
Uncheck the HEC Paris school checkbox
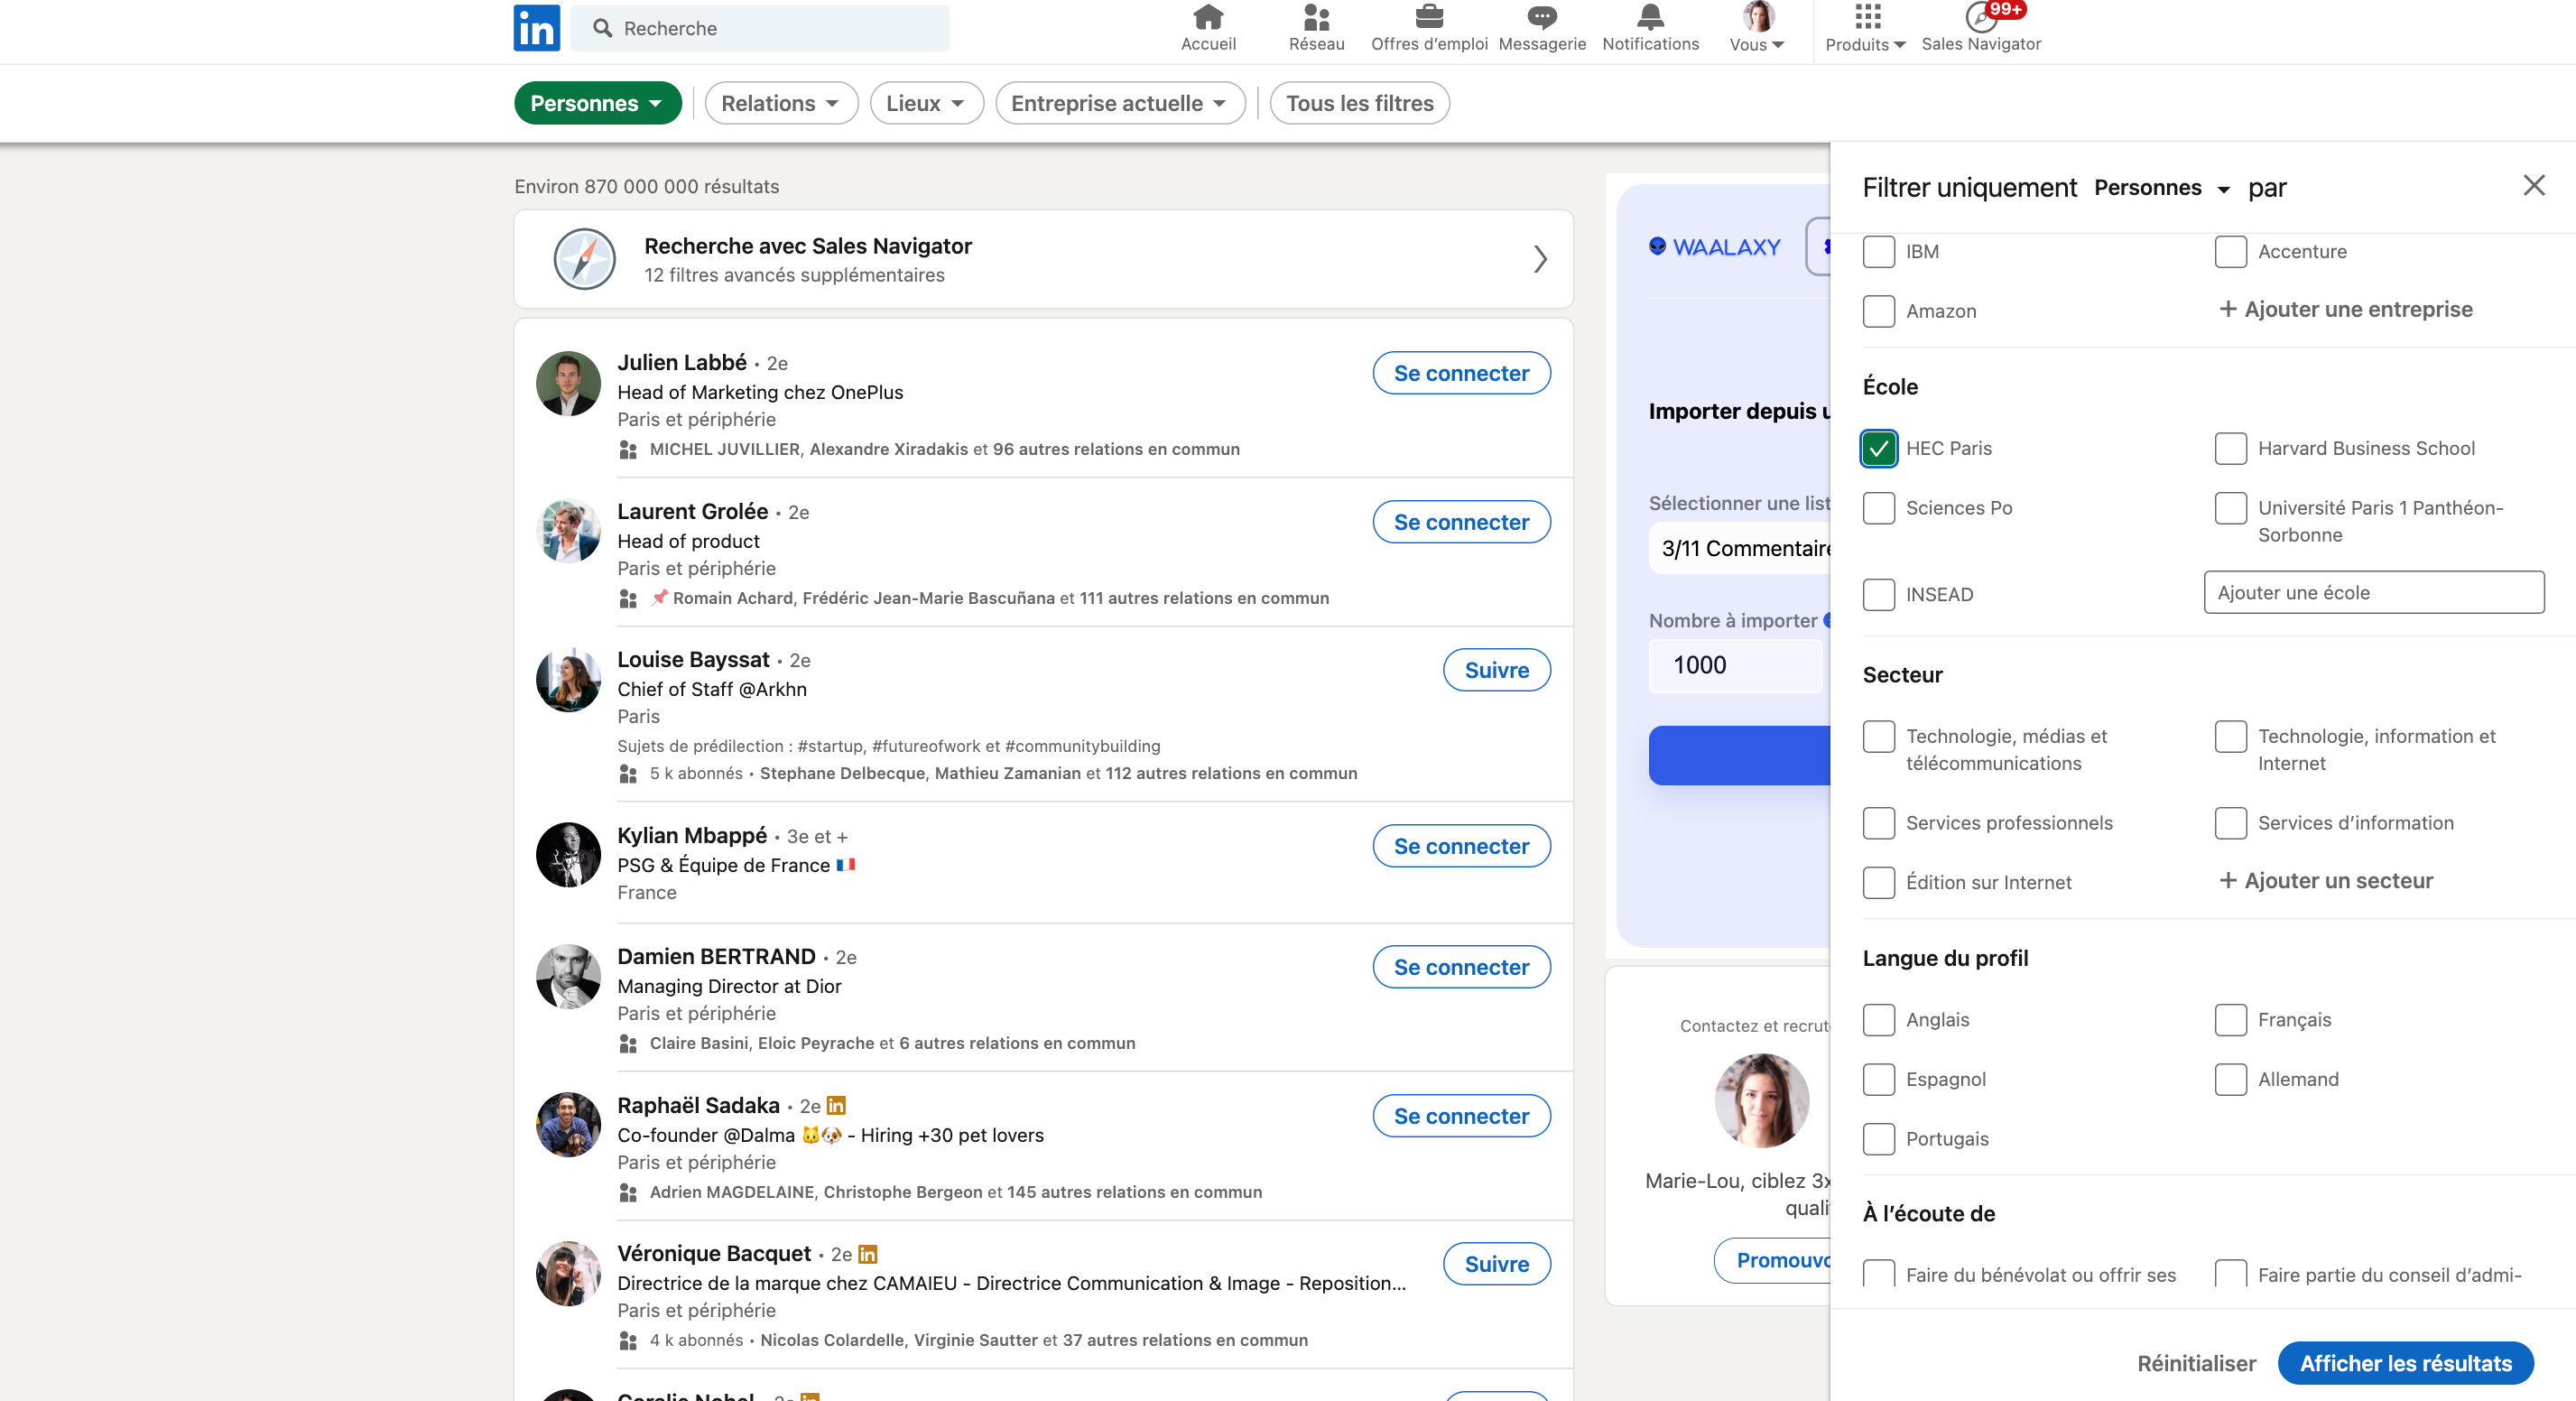[x=1879, y=448]
